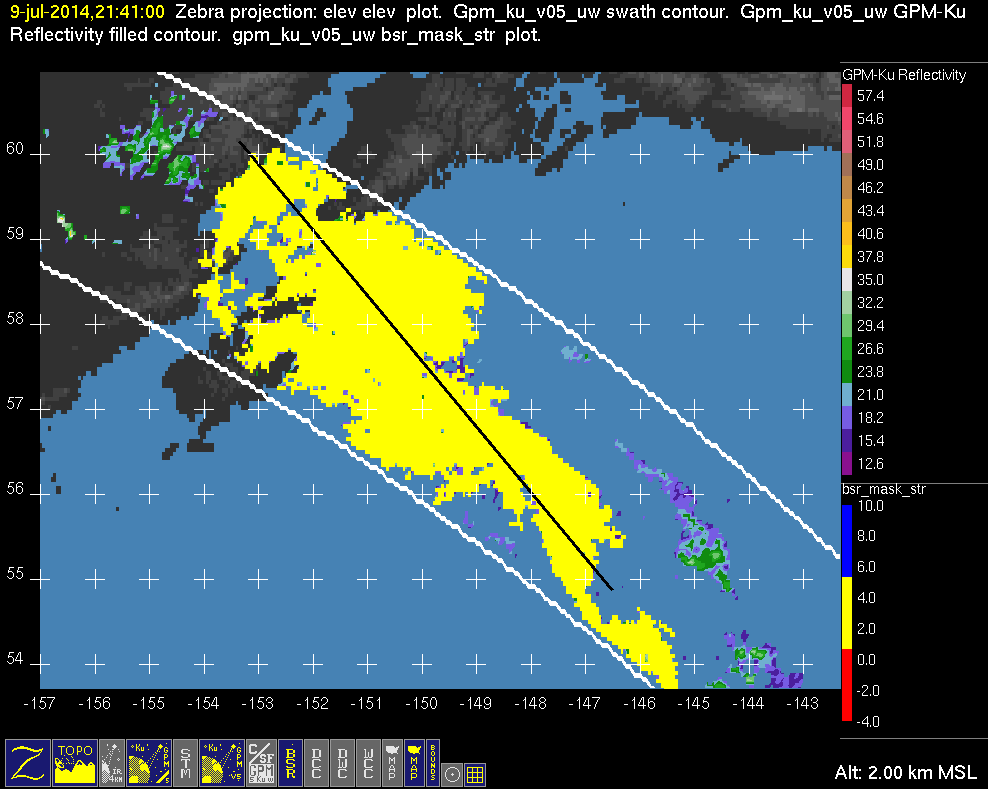Toggle the Ku GPM V5 reflectivity icon

tap(222, 762)
